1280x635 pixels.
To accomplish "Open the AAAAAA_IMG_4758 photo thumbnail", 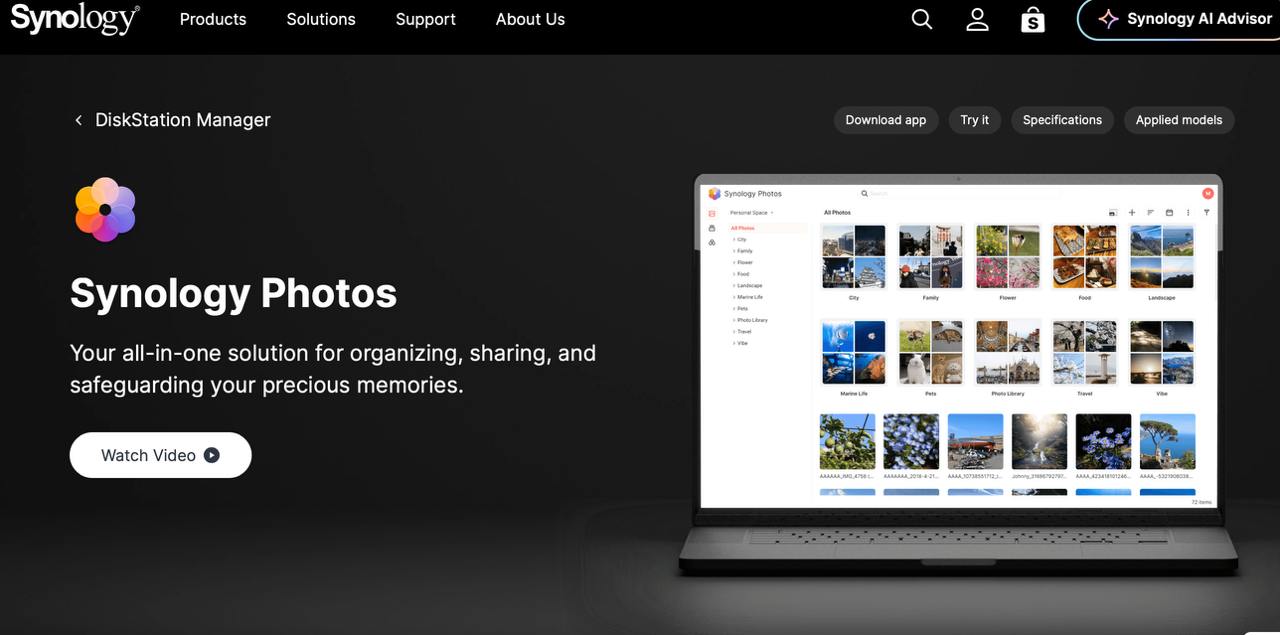I will pos(847,441).
